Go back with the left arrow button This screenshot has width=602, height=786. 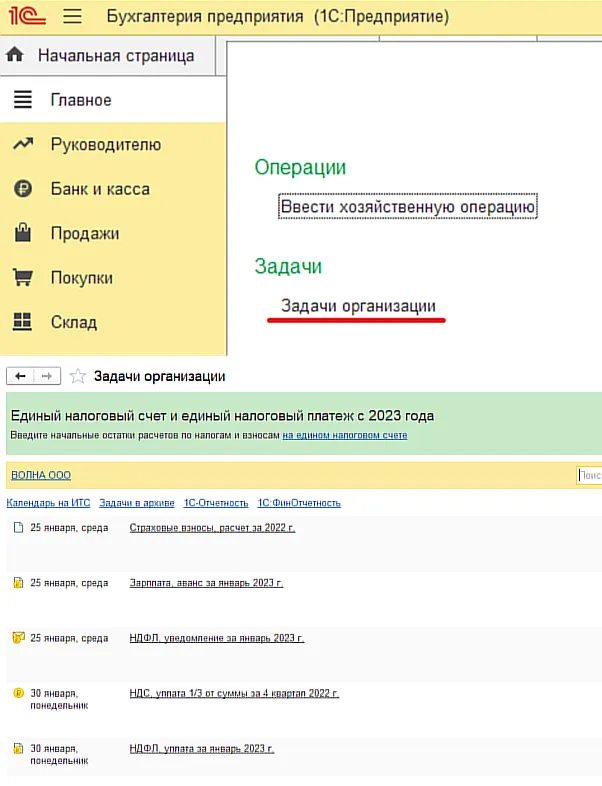21,376
